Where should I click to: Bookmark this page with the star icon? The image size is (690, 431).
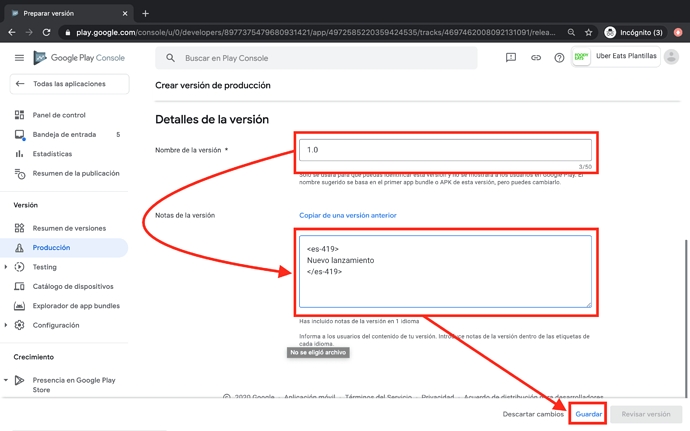[x=588, y=32]
